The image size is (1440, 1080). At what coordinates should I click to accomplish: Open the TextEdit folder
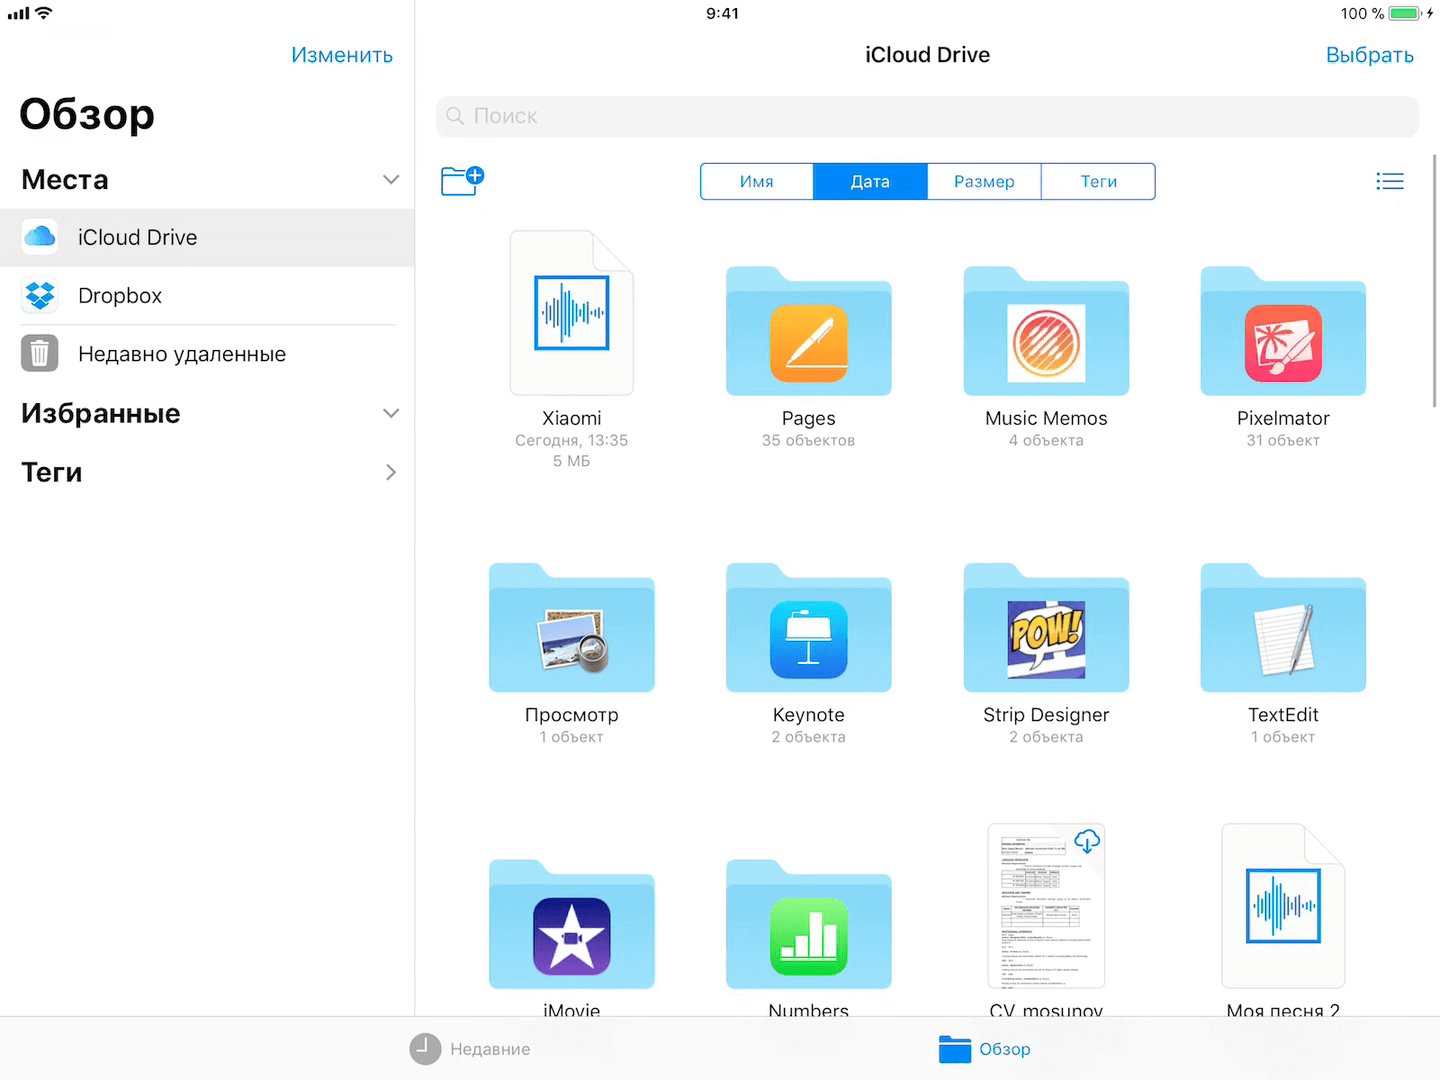1283,628
